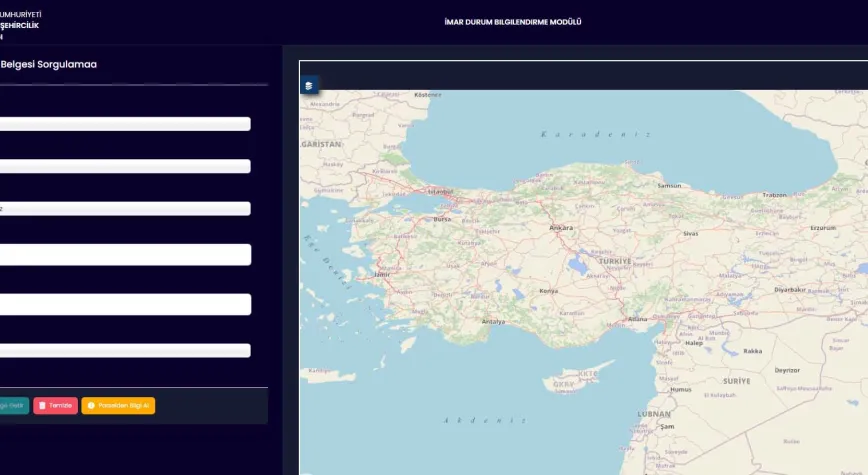Viewport: 868px width, 475px height.
Task: Click Diyarbakır on the map
Action: tap(790, 290)
